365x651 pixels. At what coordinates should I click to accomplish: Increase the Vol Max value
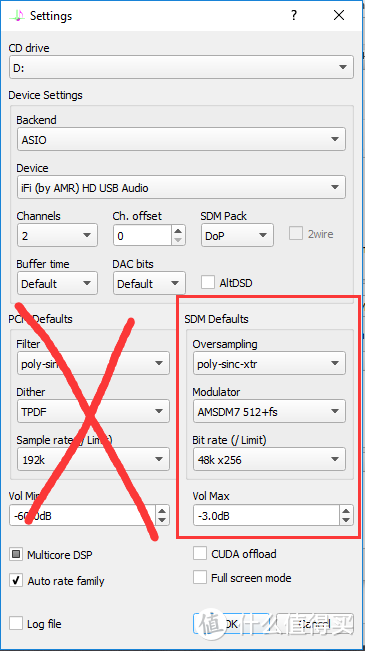345,511
